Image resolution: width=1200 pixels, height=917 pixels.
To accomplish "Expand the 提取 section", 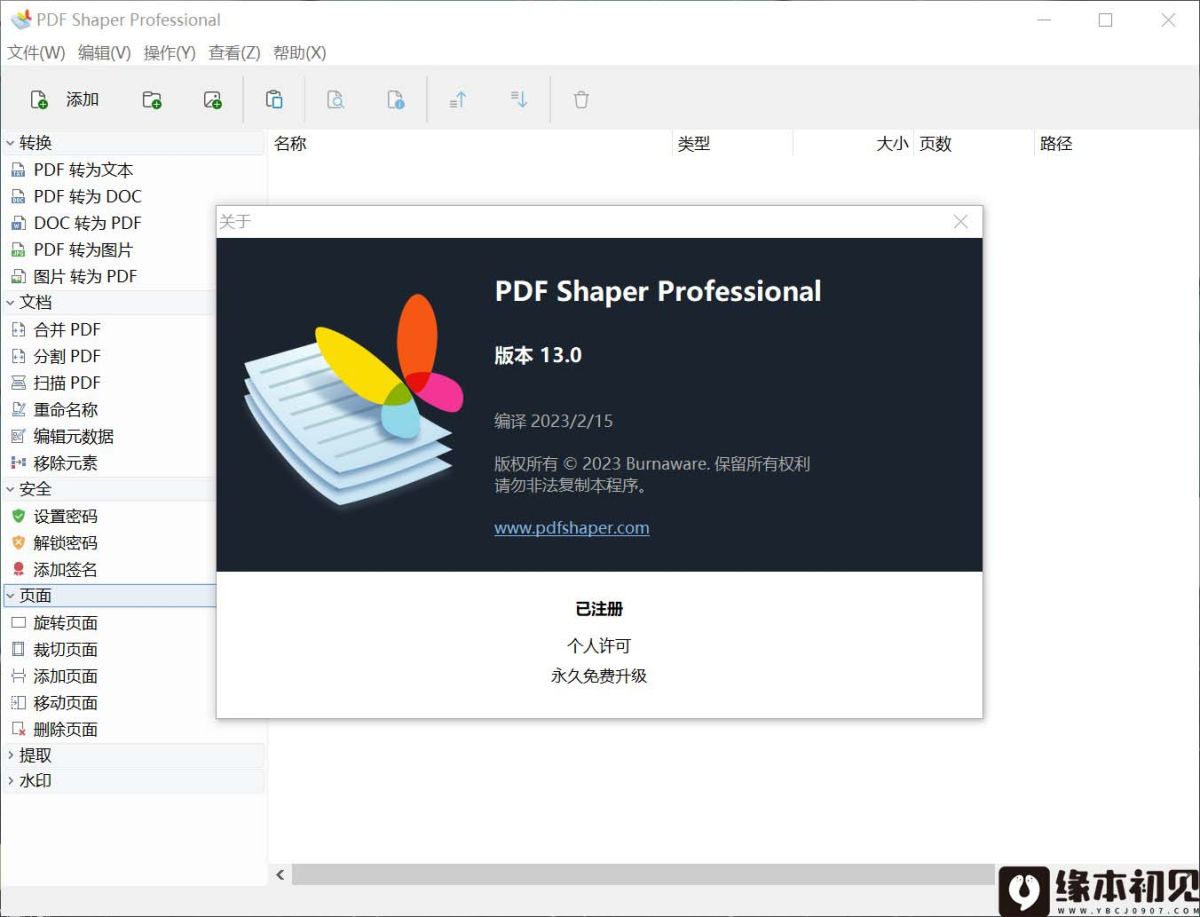I will (11, 756).
